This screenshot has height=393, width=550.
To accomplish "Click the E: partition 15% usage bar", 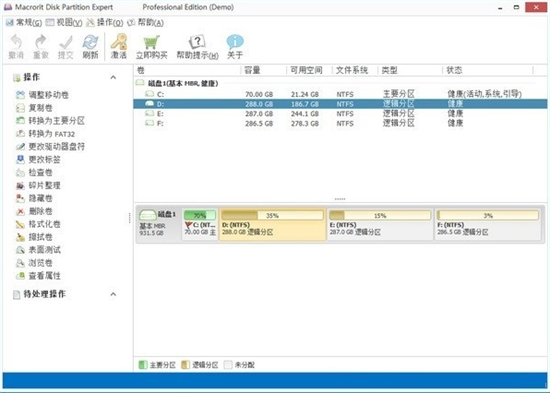I will click(380, 215).
